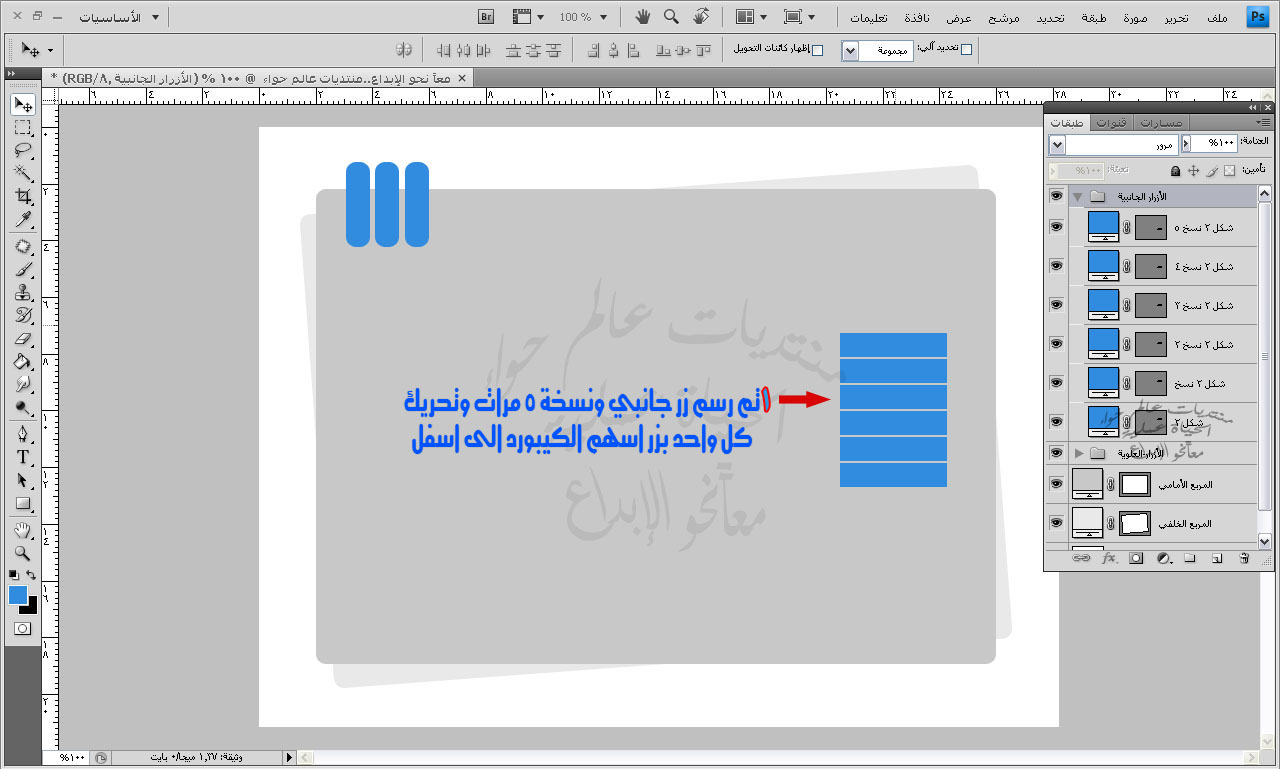Select the Crop tool
Image resolution: width=1280 pixels, height=769 pixels.
pyautogui.click(x=23, y=196)
